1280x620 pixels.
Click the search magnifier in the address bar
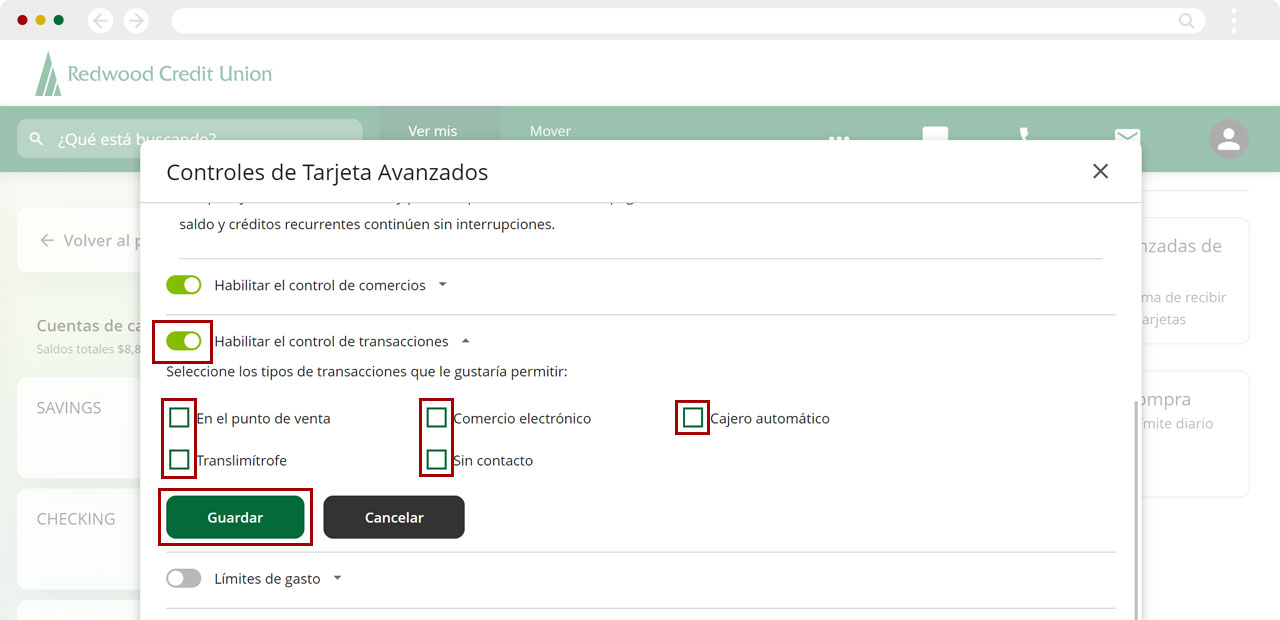[1186, 20]
